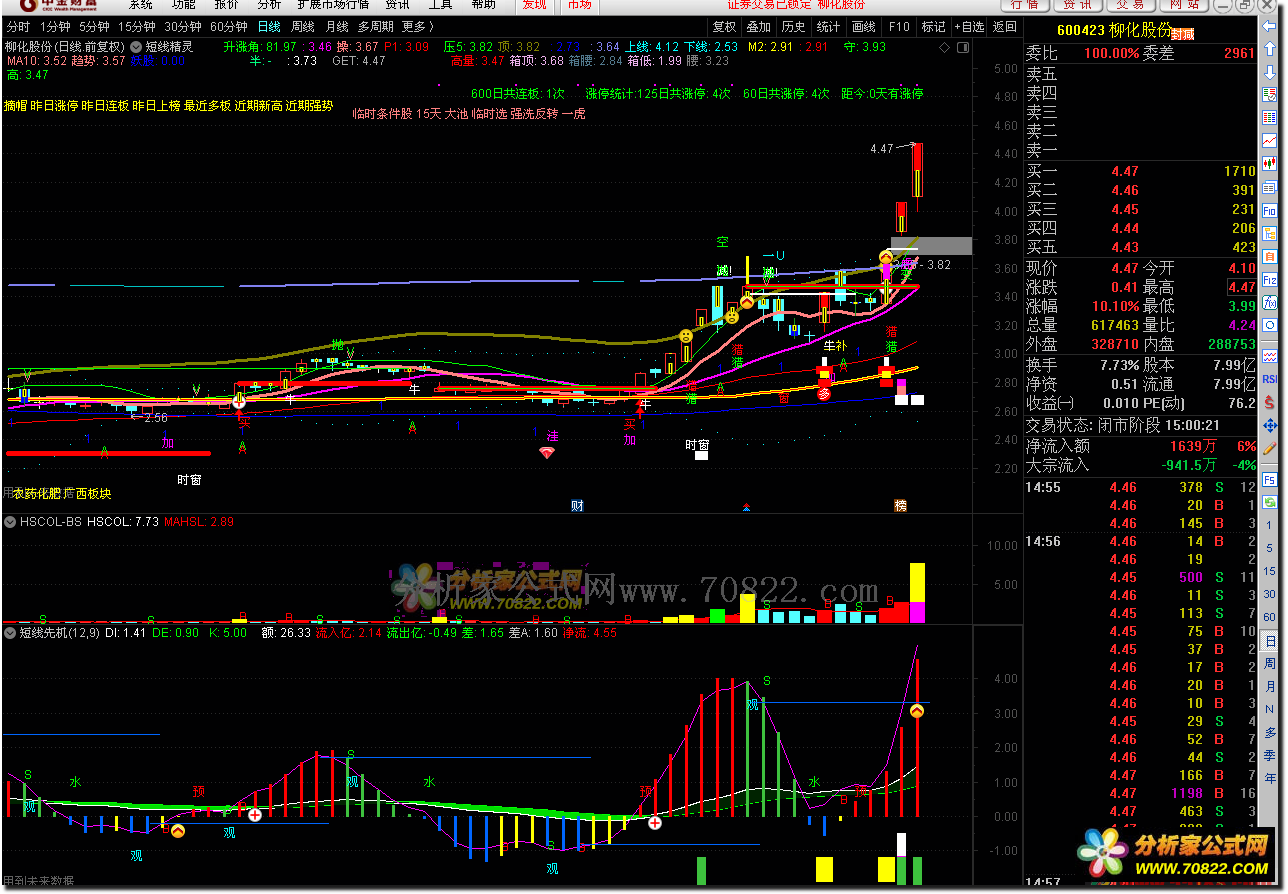Screen dimensions: 1288x894
Task: Click the F10 company info sidebar icon
Action: 1269,210
